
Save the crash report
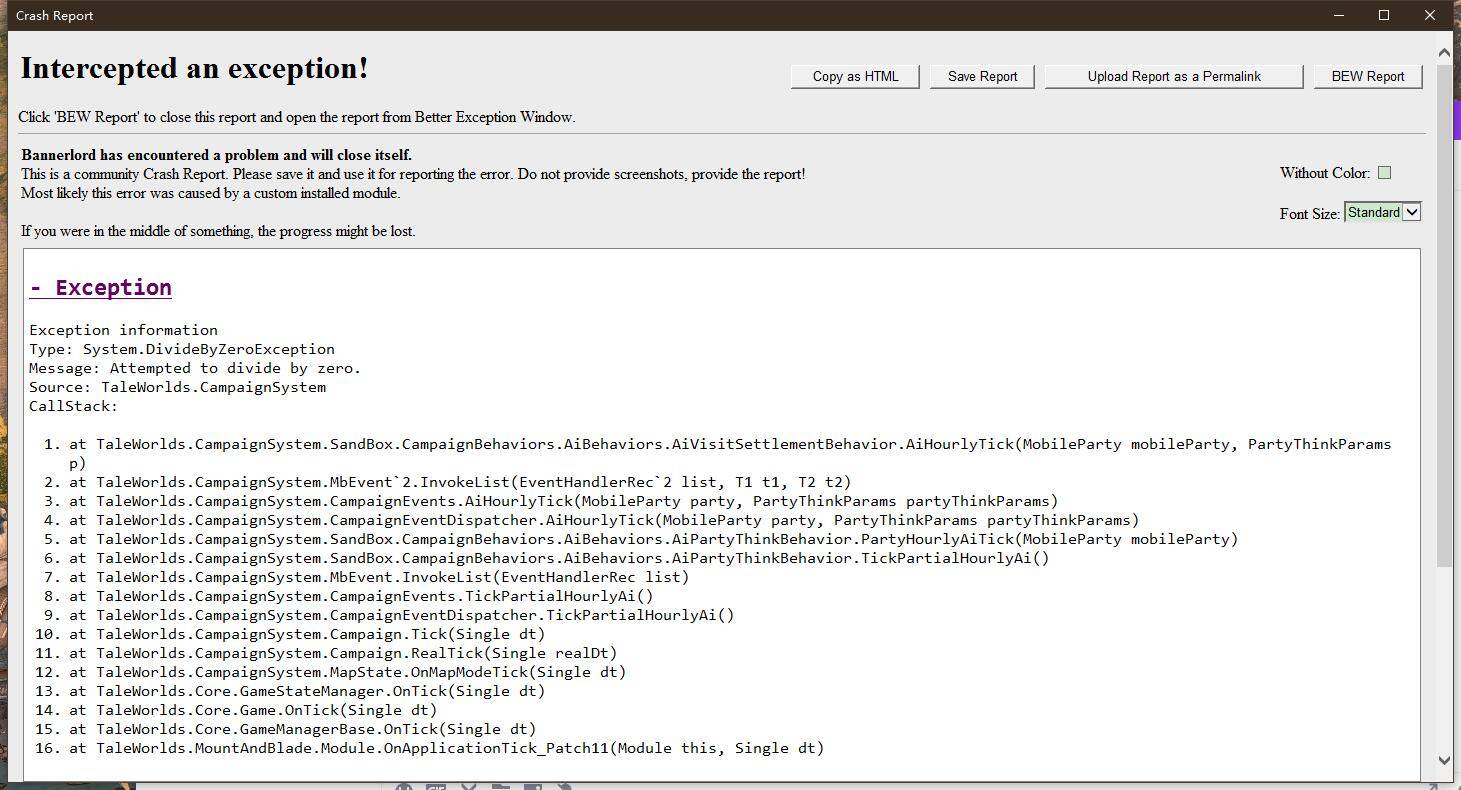[982, 77]
